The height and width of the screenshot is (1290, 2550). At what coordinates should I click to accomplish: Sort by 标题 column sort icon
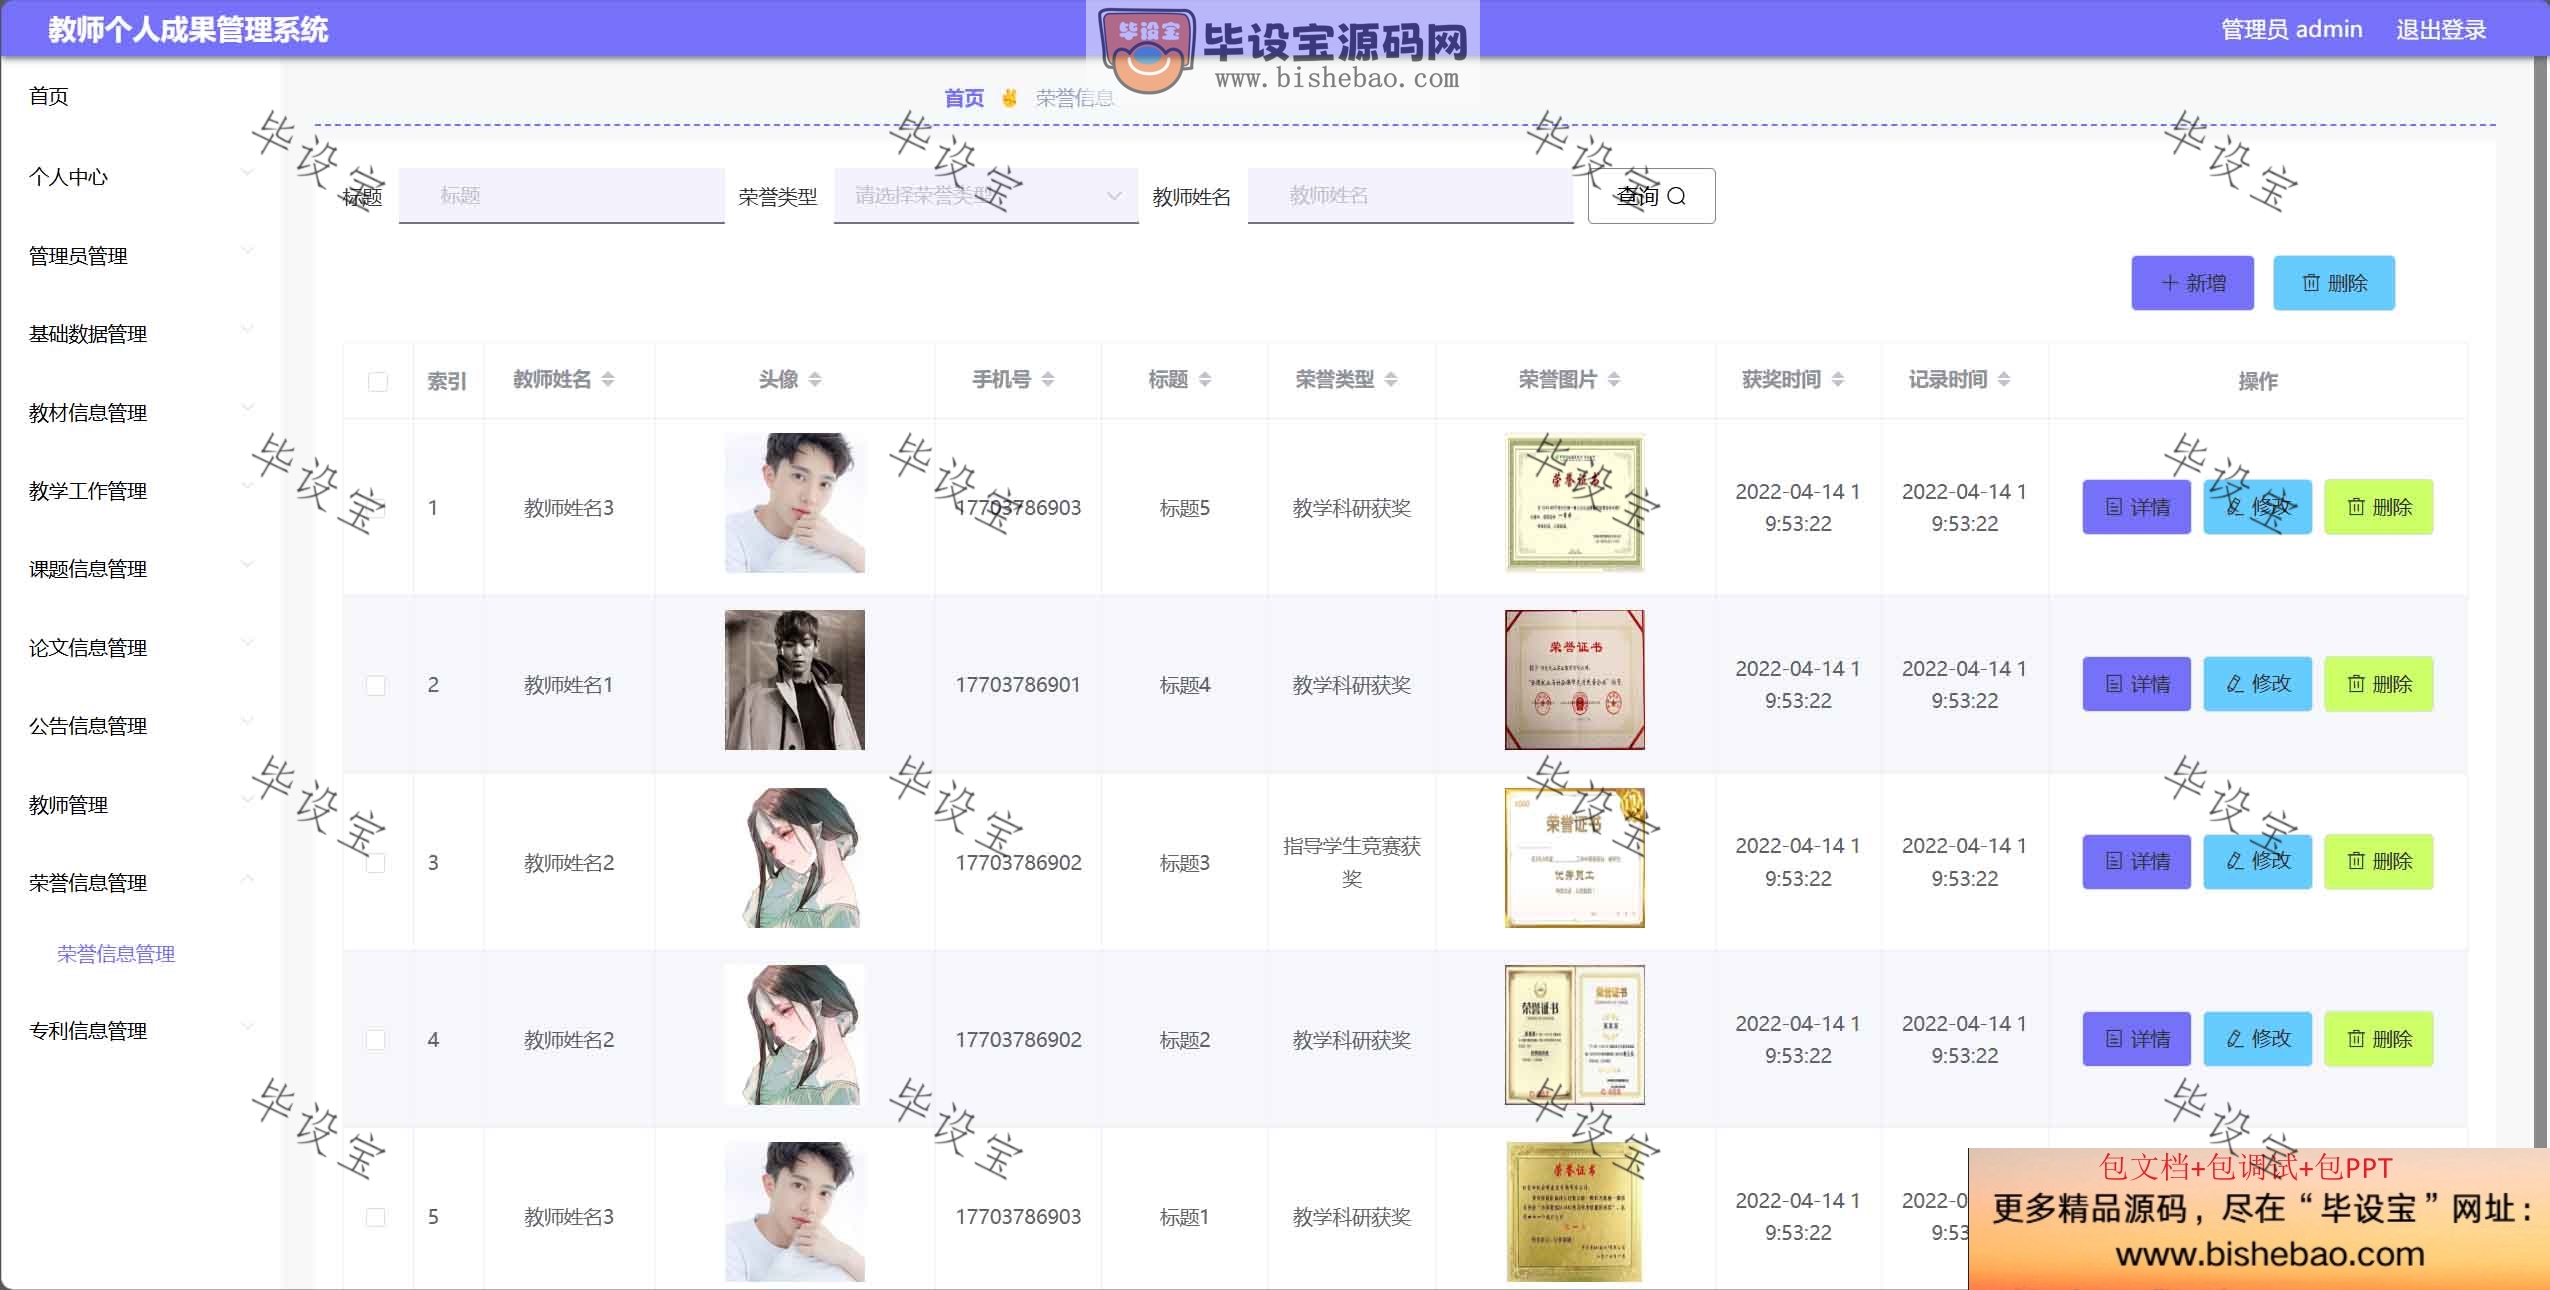click(1205, 379)
